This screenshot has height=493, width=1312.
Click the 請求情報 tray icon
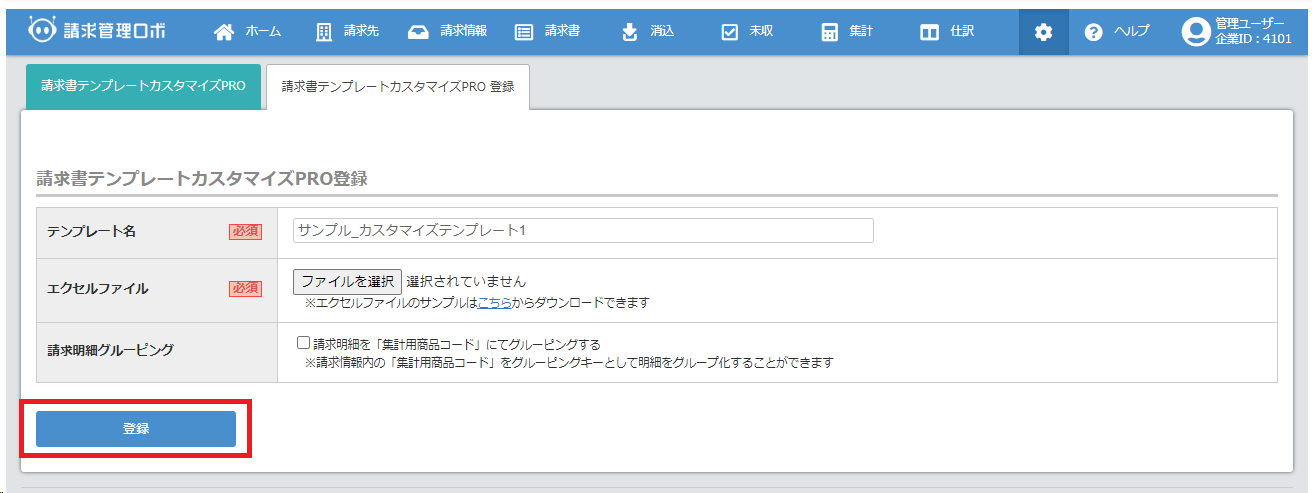pos(419,32)
